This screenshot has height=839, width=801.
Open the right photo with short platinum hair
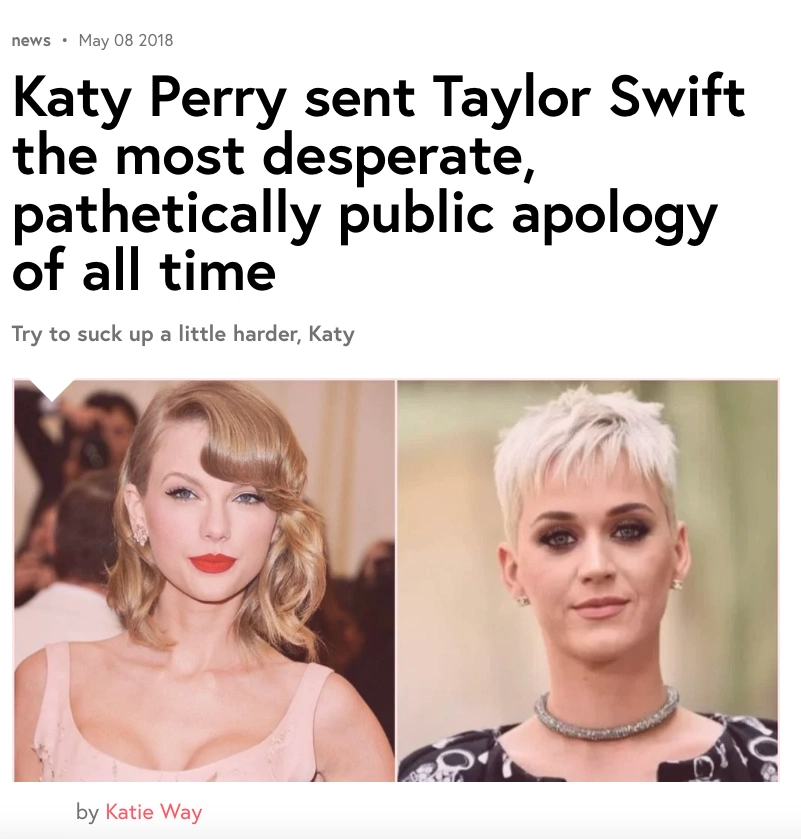coord(588,581)
